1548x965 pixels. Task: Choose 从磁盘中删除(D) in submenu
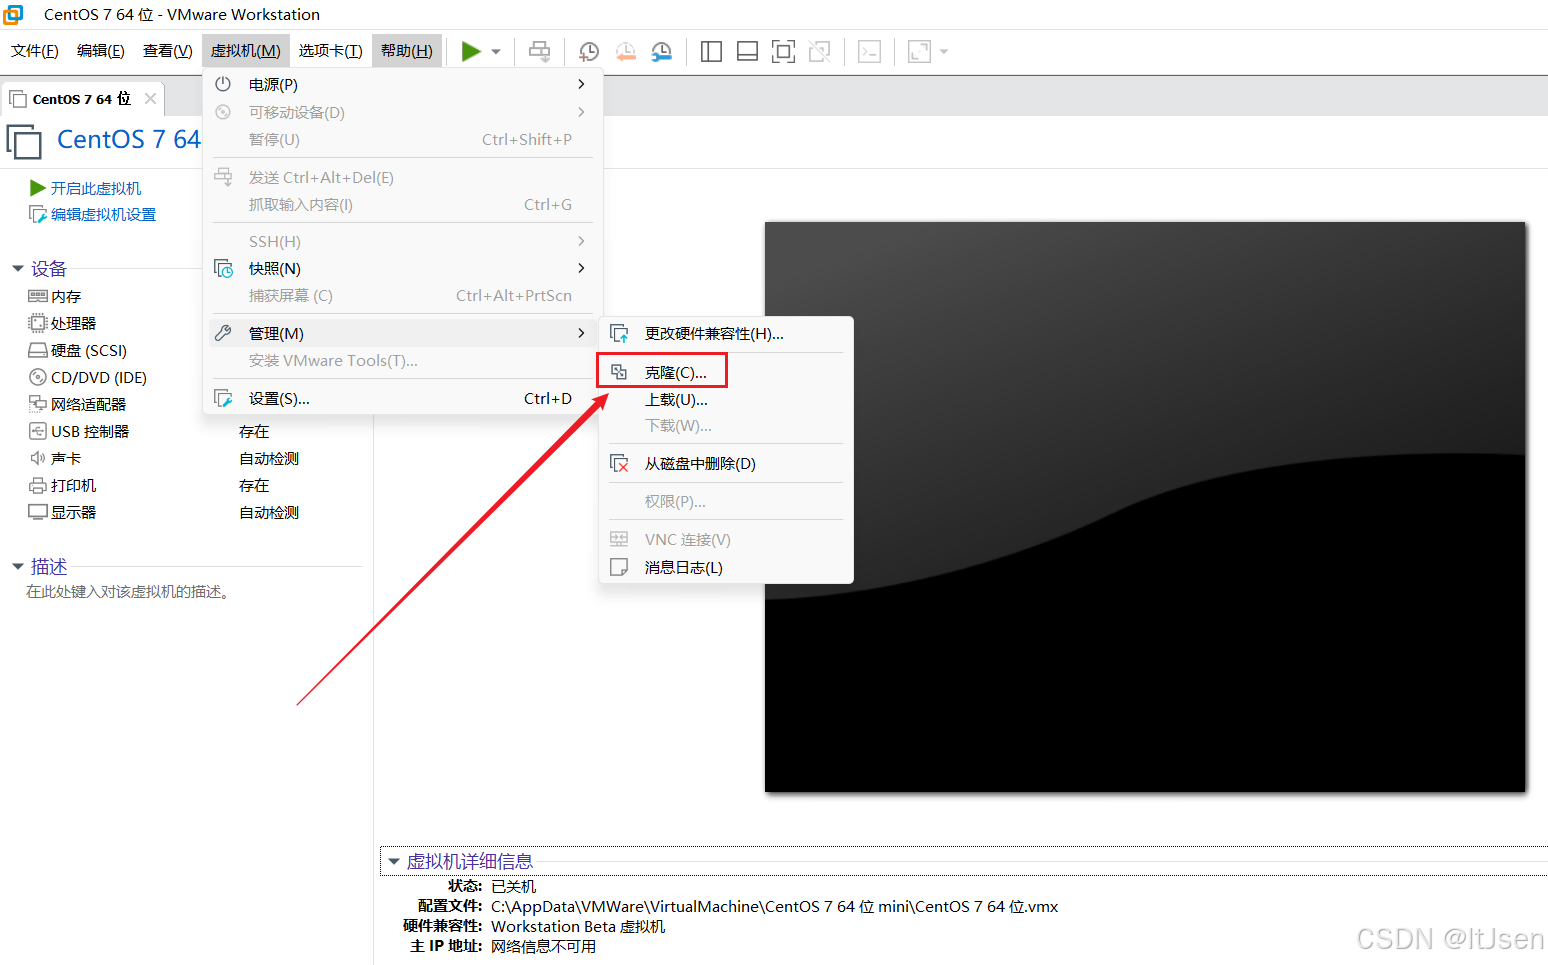click(x=725, y=464)
